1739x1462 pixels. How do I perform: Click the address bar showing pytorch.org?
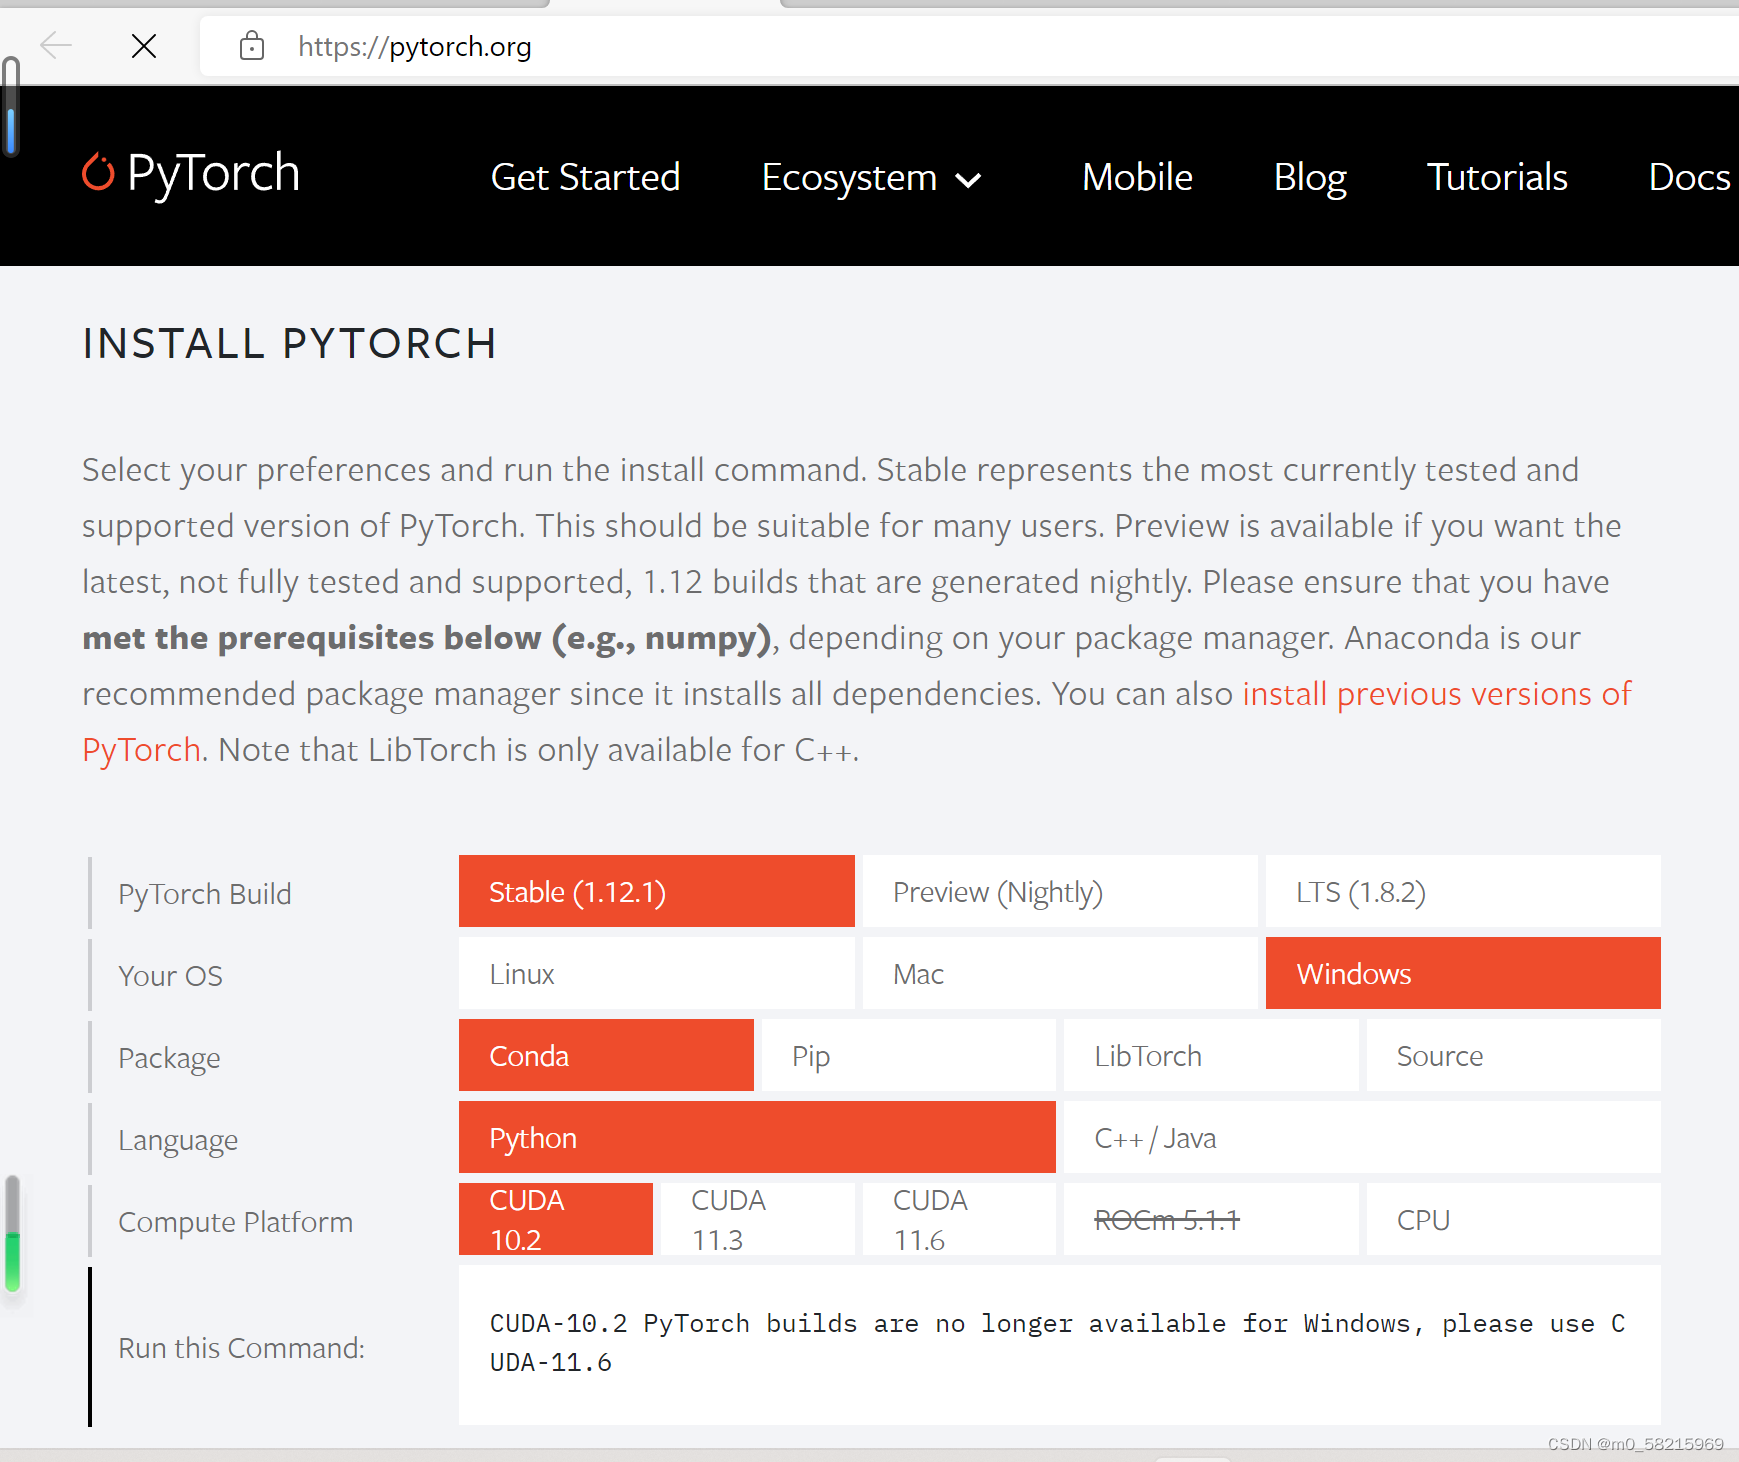pyautogui.click(x=968, y=46)
